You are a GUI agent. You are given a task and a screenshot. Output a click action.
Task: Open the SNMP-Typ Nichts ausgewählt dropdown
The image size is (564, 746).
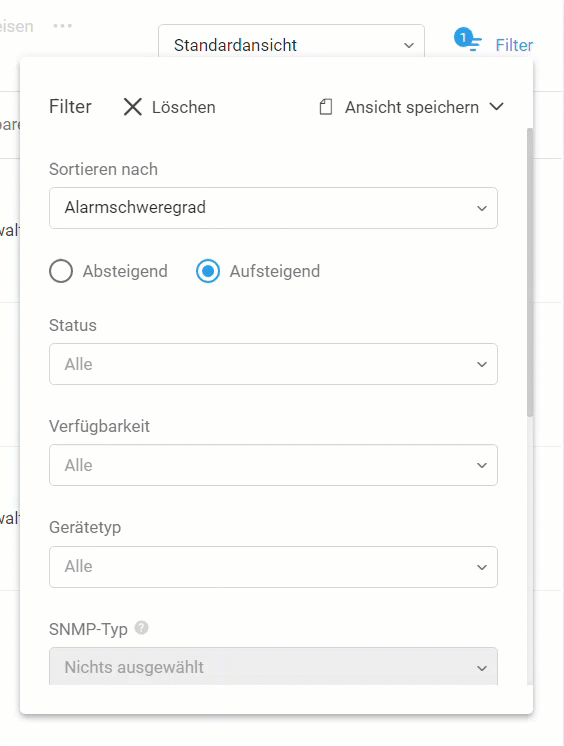pos(273,666)
